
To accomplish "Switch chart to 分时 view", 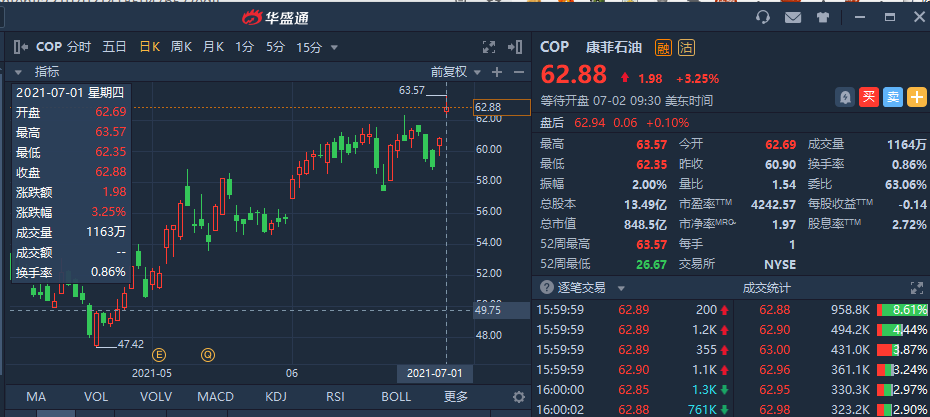I will pyautogui.click(x=79, y=47).
